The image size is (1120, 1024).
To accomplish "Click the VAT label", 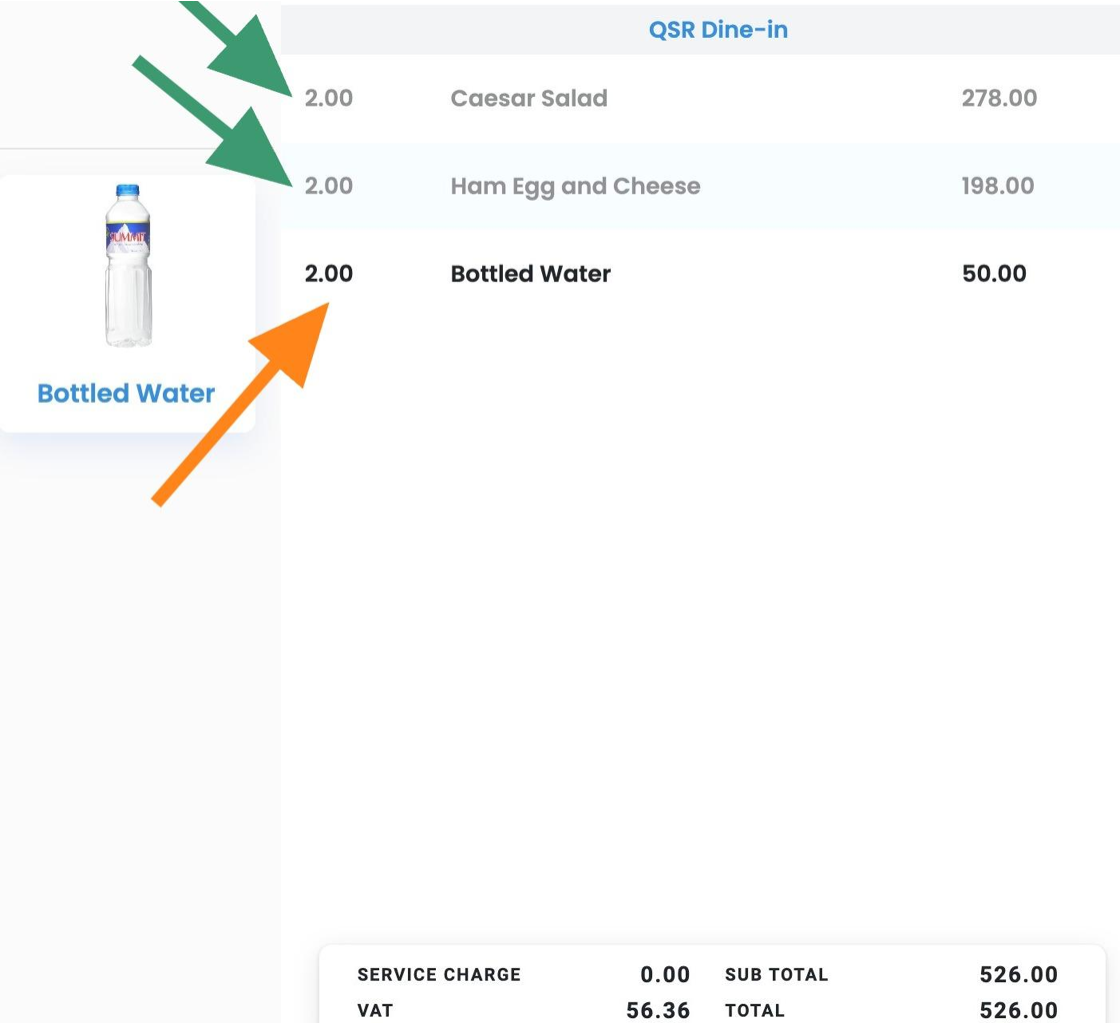I will click(x=375, y=1011).
